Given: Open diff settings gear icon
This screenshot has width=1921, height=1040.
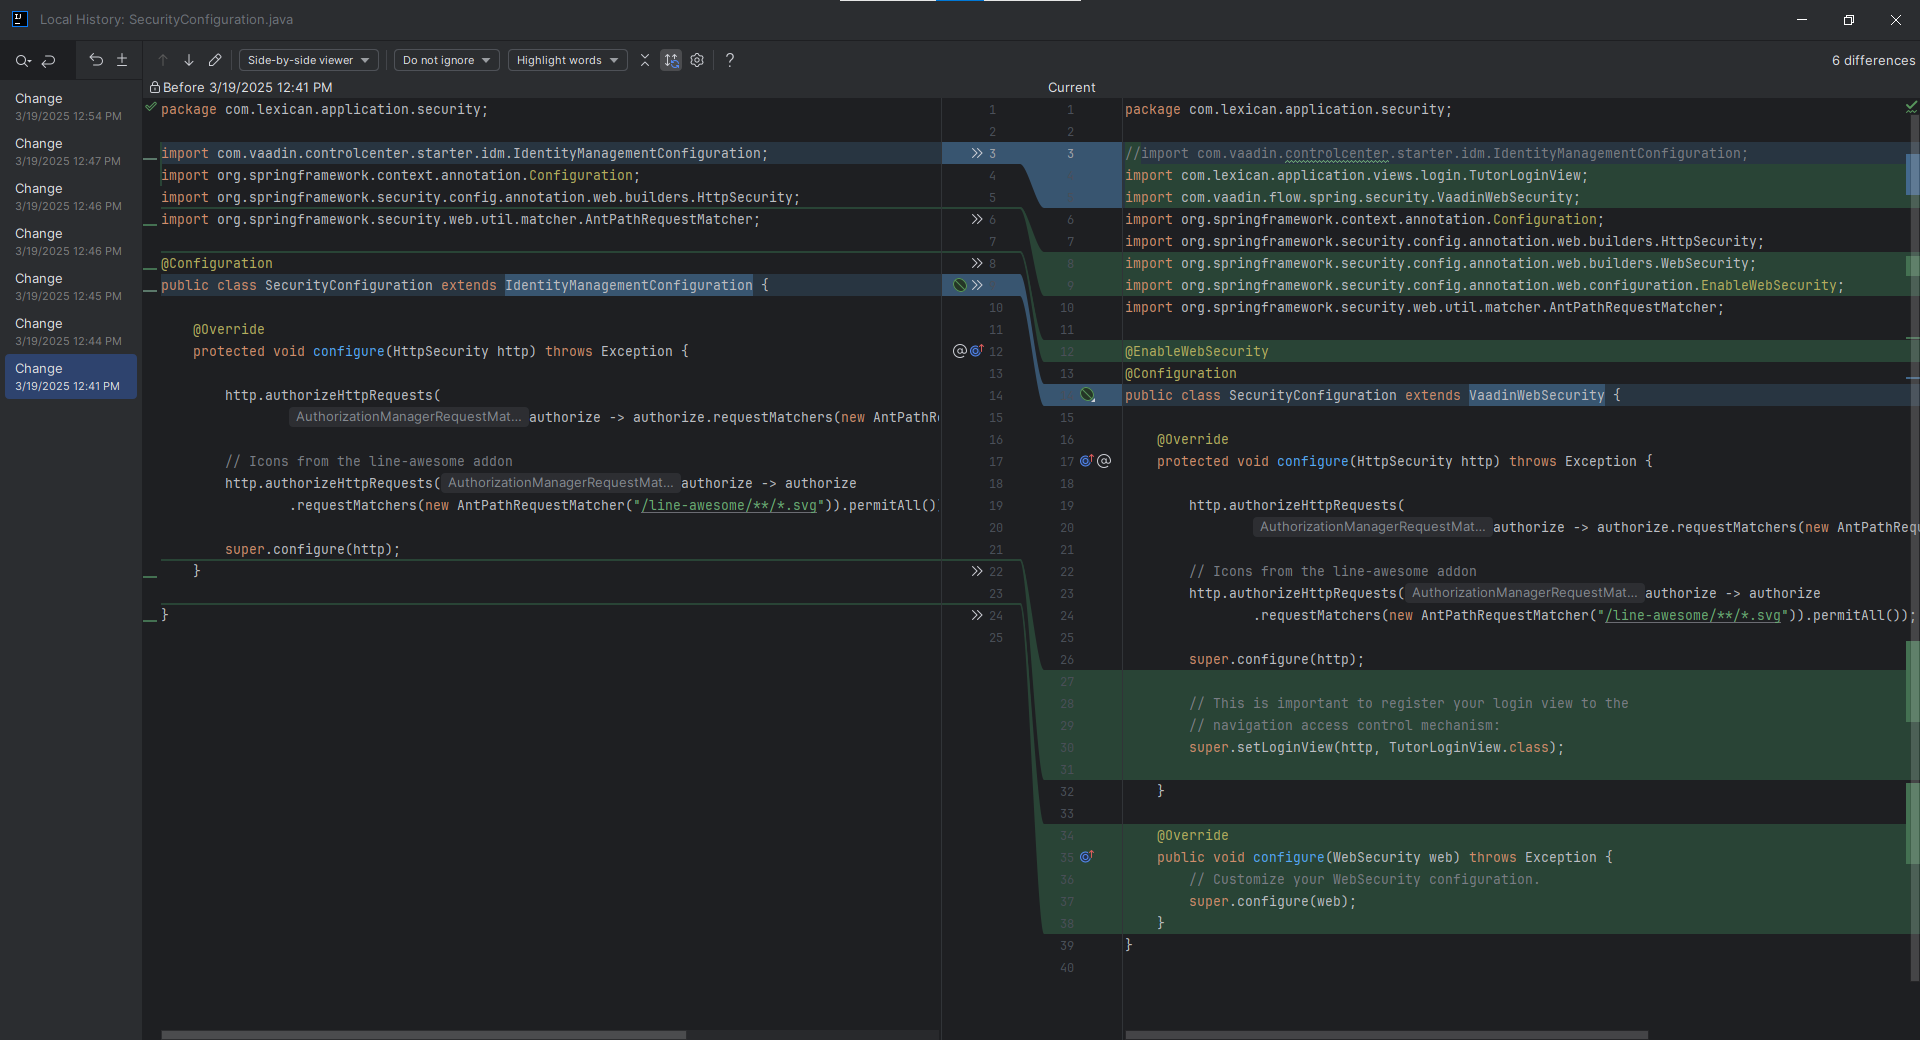Looking at the screenshot, I should coord(697,60).
